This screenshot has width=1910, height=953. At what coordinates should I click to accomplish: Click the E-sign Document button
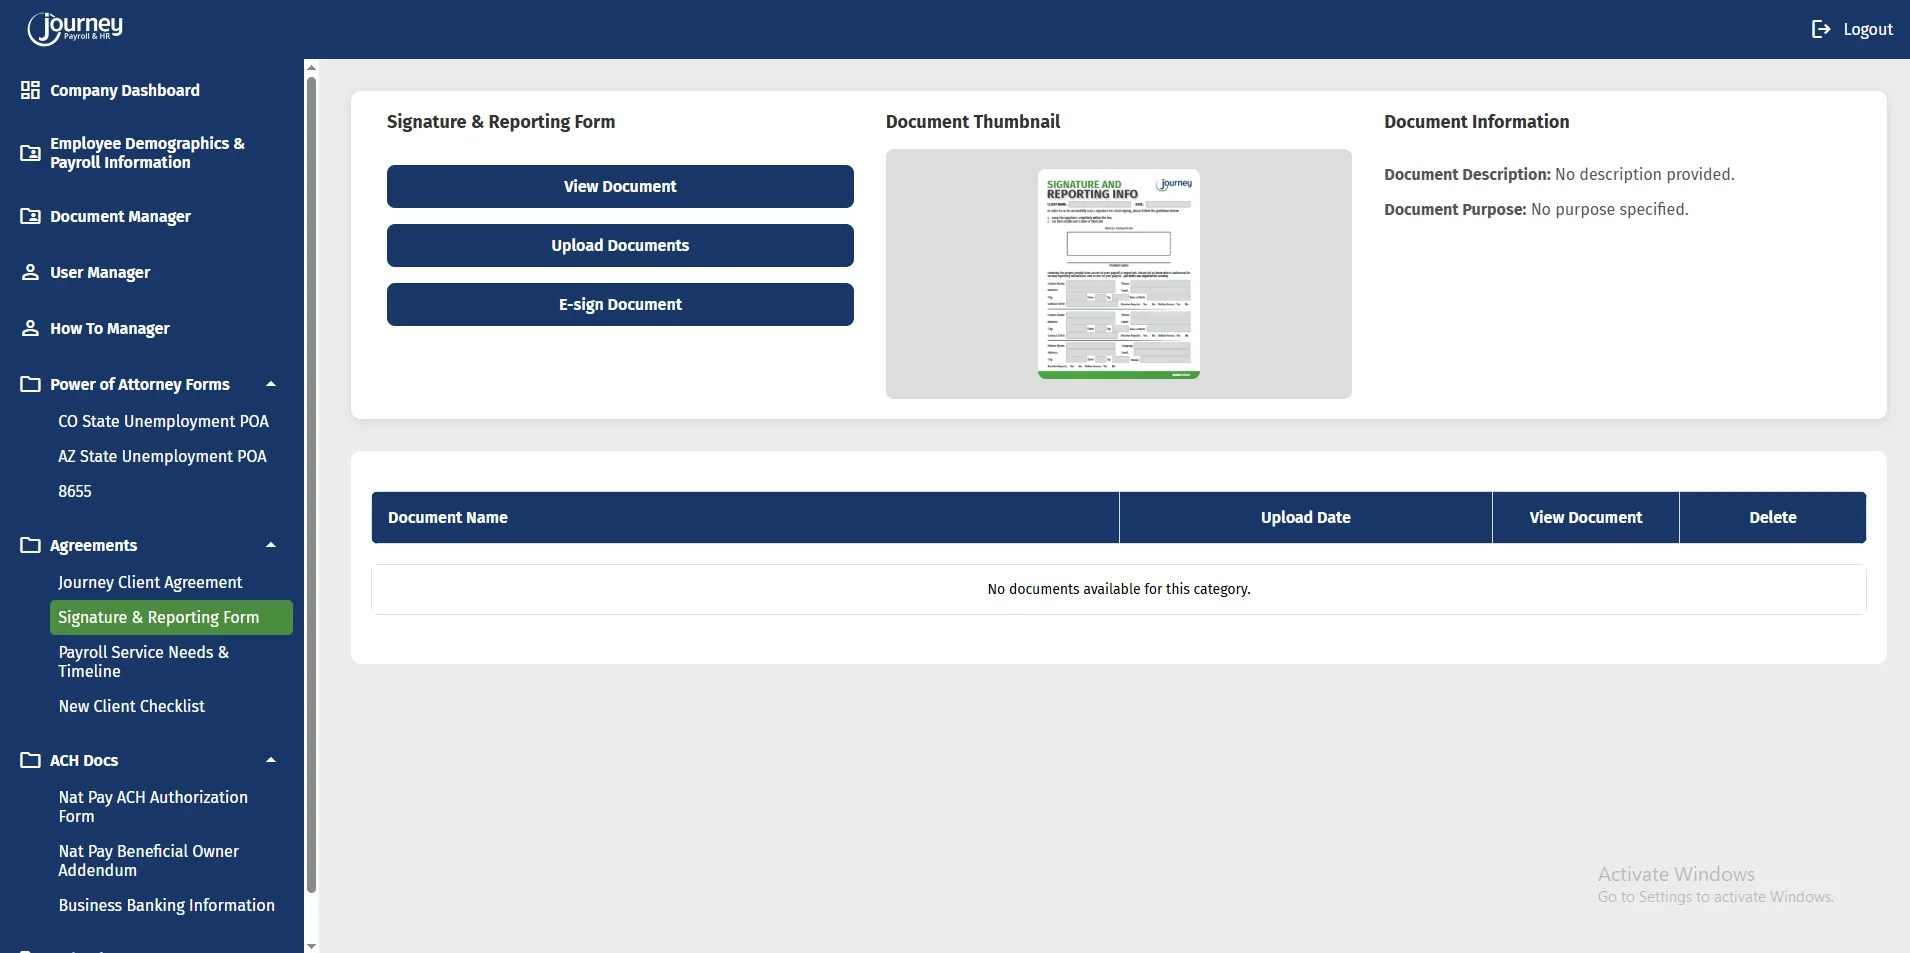tap(620, 304)
